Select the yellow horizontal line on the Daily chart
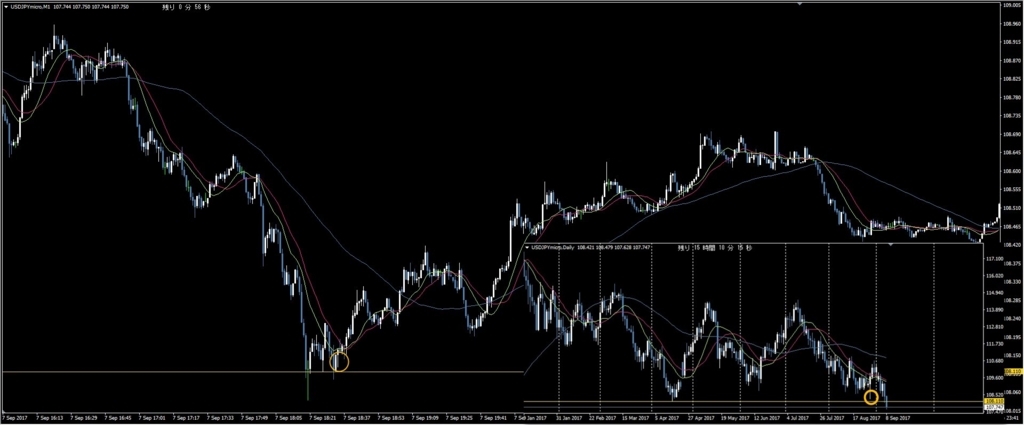The width and height of the screenshot is (1024, 425). point(753,401)
